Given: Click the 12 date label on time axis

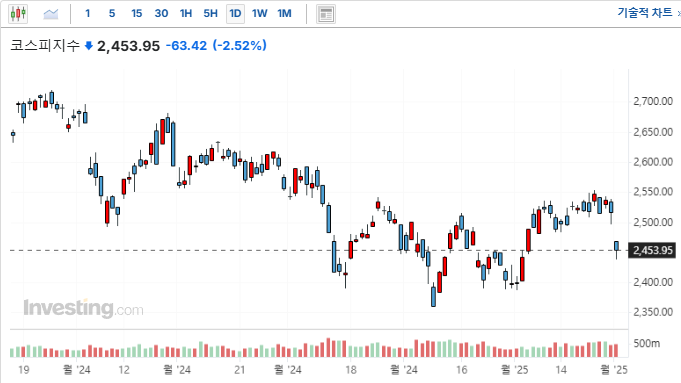Looking at the screenshot, I should (x=124, y=370).
